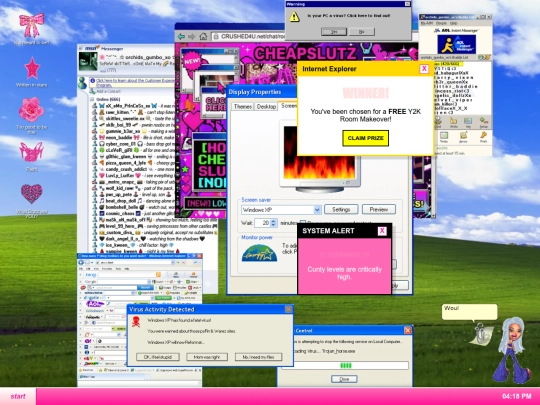Click the screen saver Preview button

(378, 209)
